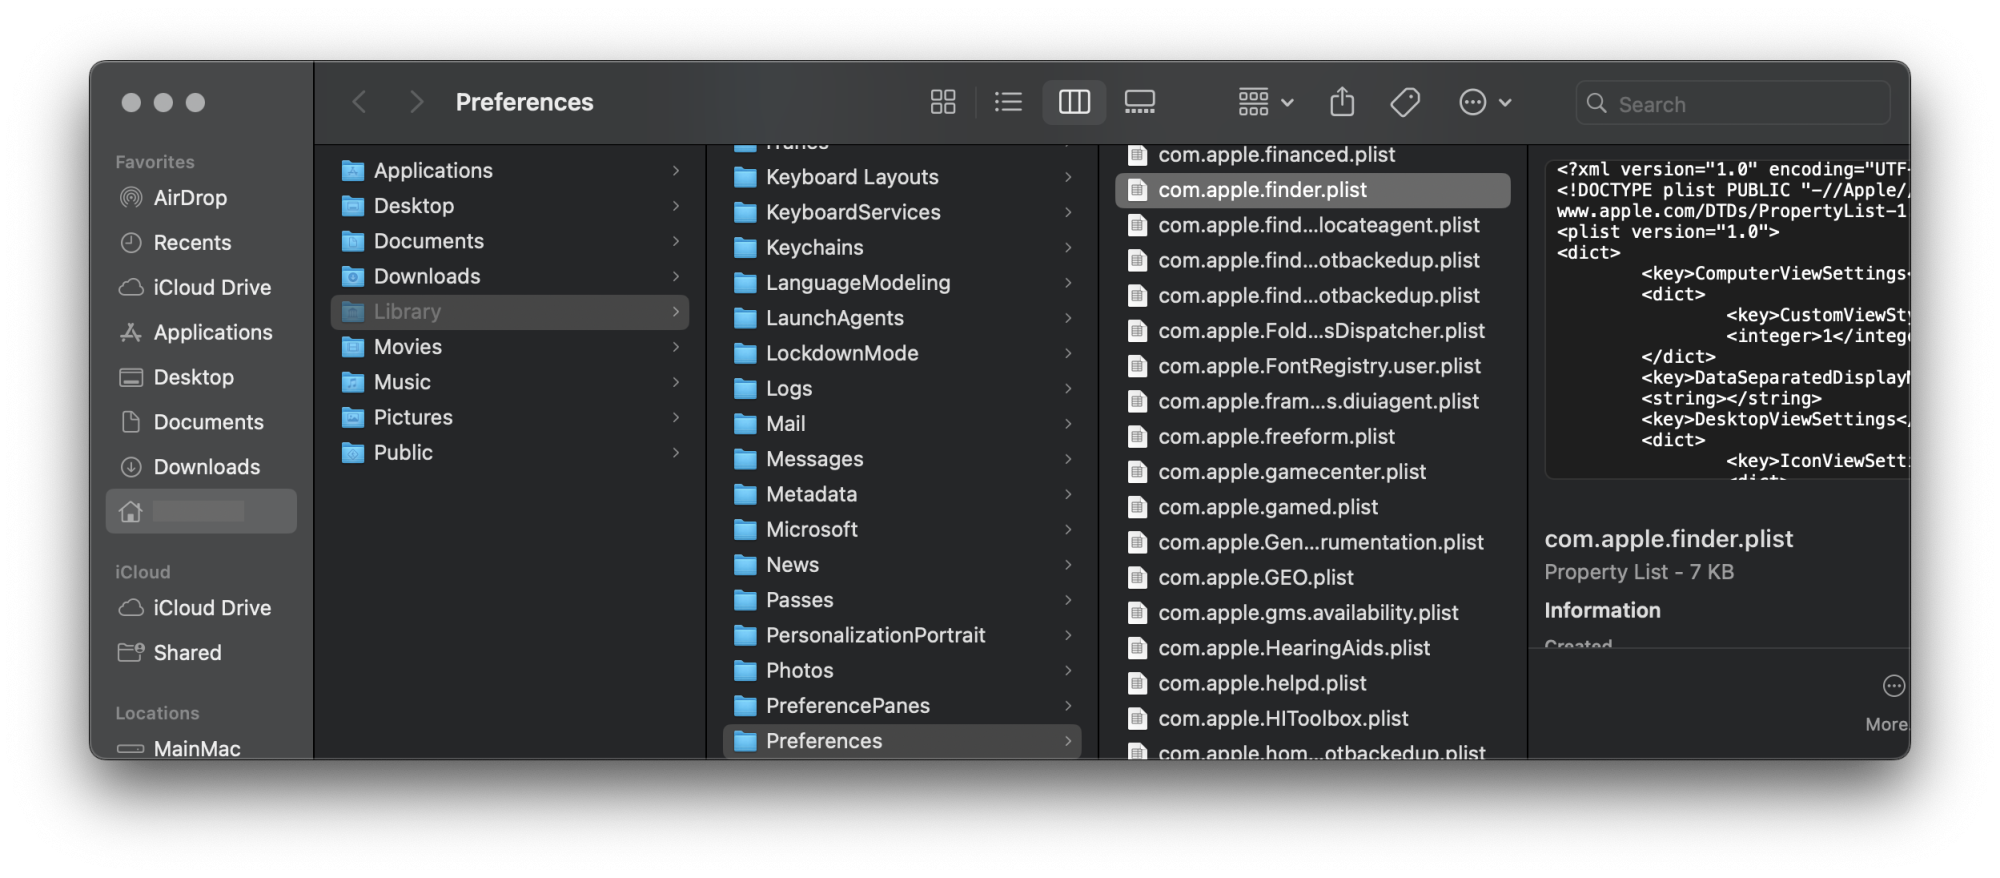
Task: Select the KeyboardServices folder
Action: coord(902,212)
